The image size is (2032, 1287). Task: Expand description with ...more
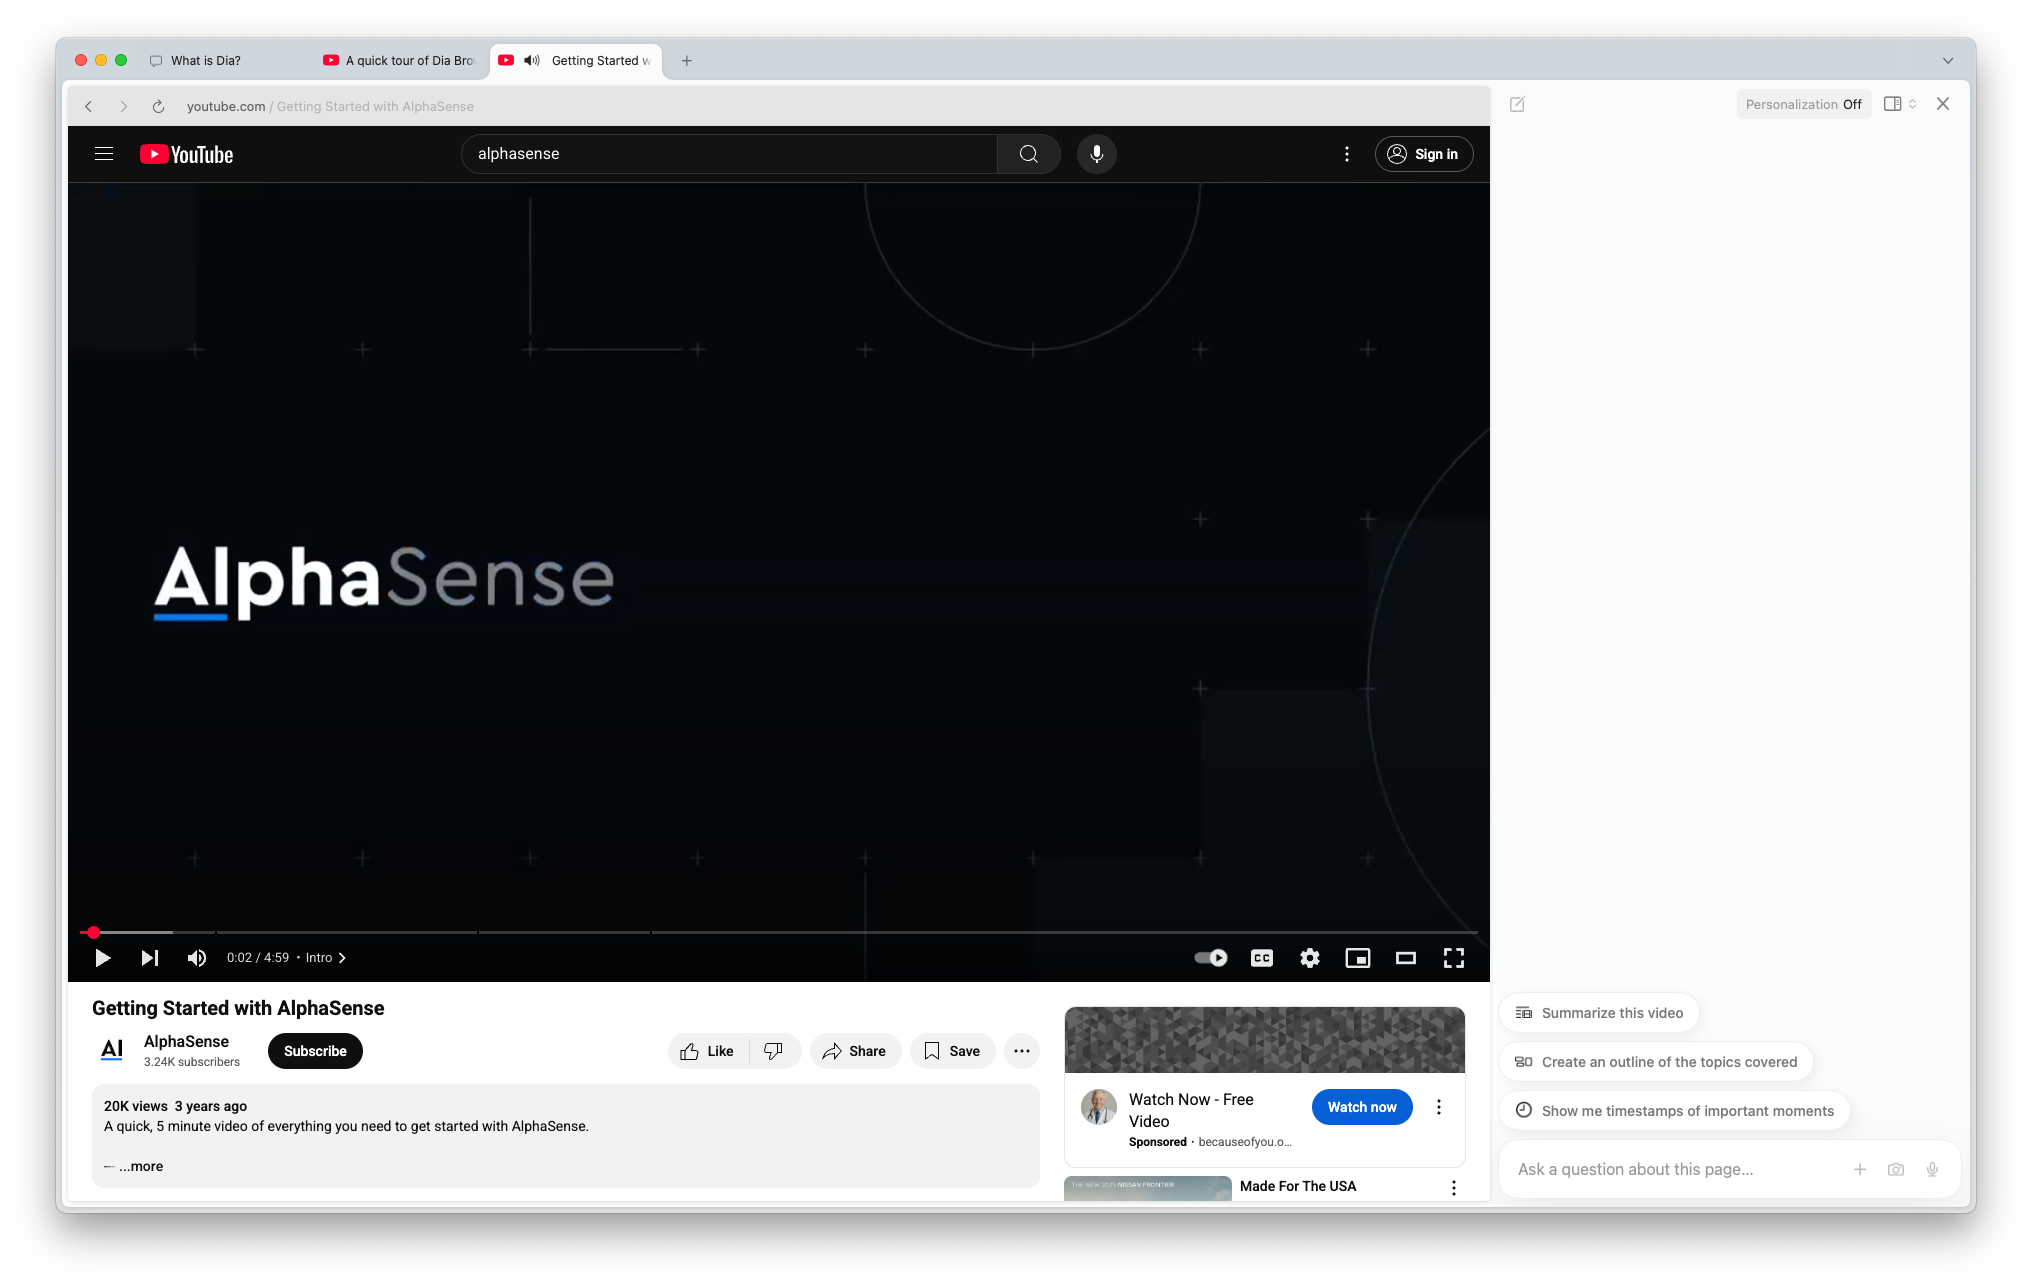pyautogui.click(x=141, y=1166)
